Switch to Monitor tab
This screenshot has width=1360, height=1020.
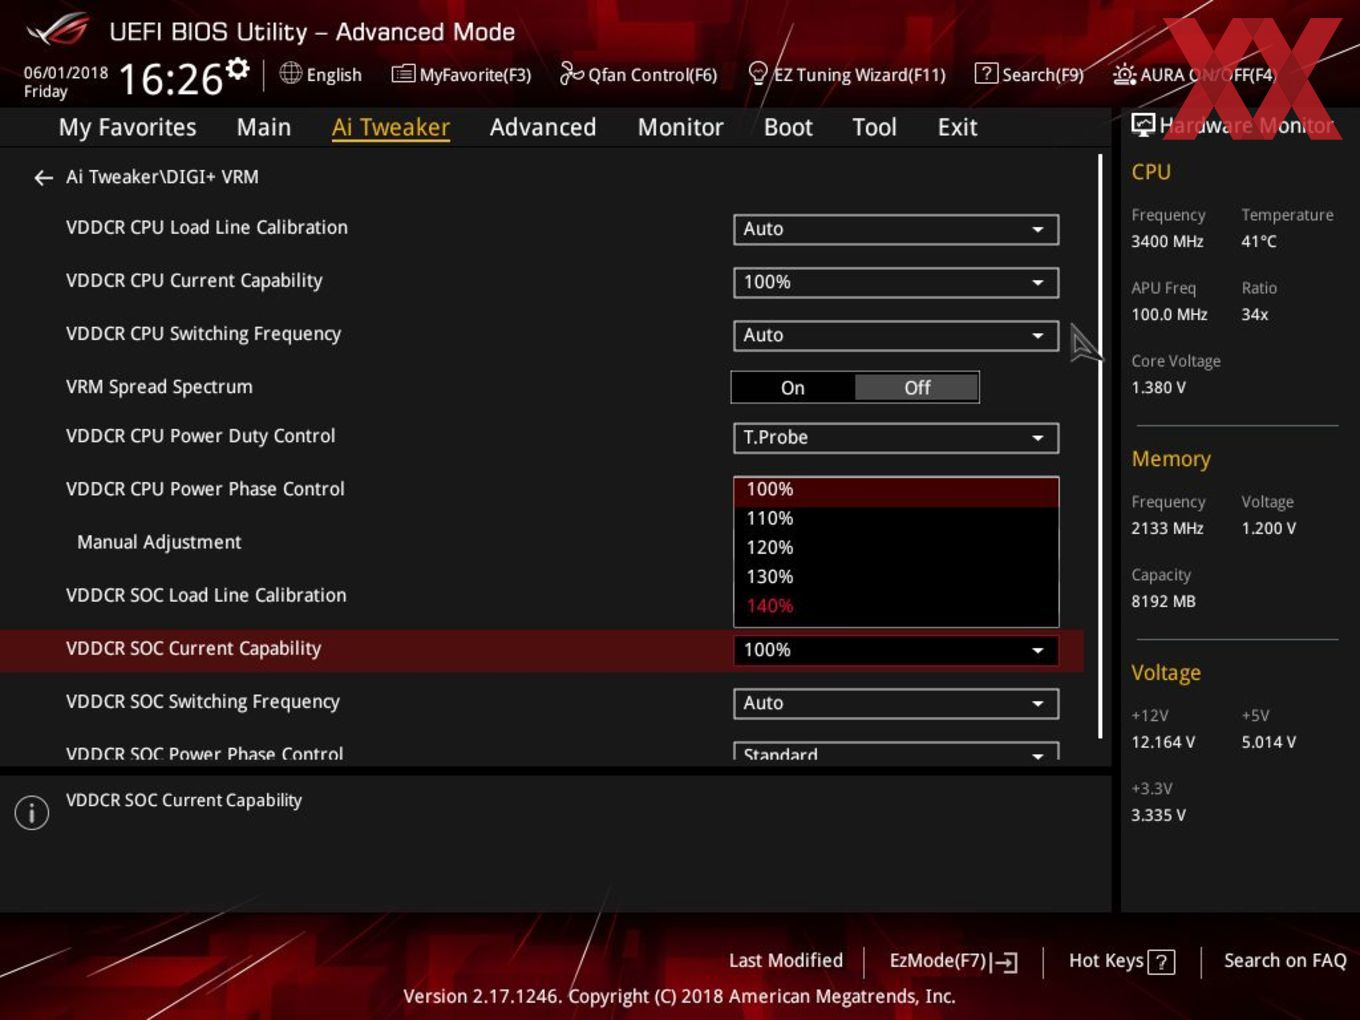click(x=680, y=128)
